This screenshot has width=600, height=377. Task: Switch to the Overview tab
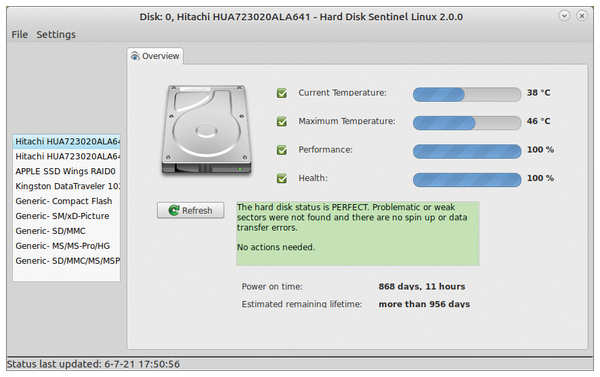155,56
